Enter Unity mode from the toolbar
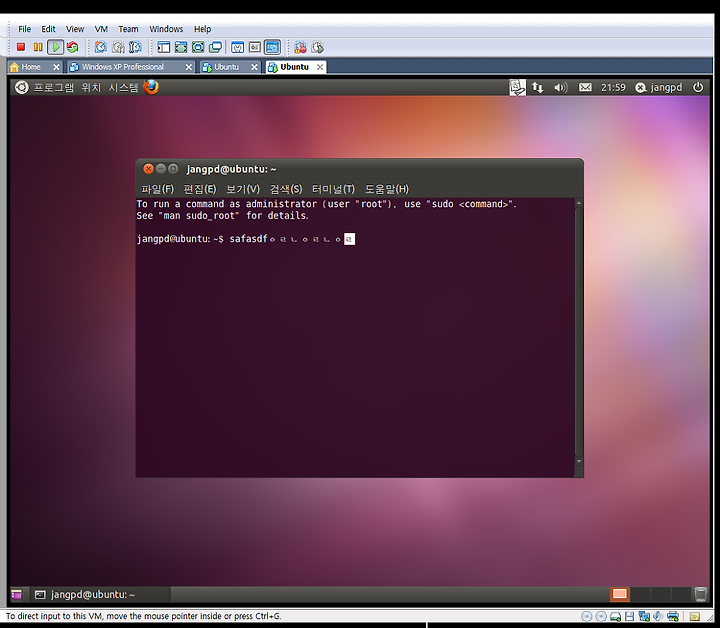Viewport: 720px width, 628px height. [x=198, y=47]
